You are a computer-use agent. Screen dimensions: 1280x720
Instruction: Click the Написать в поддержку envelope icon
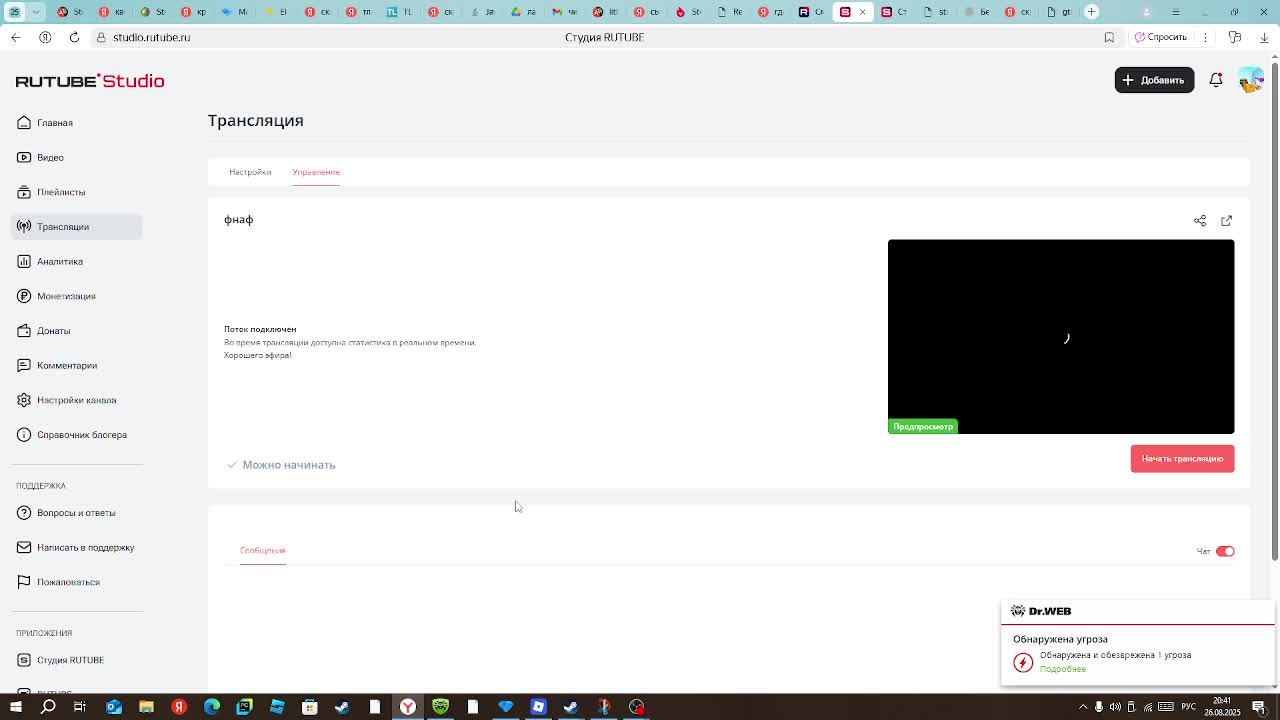pos(24,547)
